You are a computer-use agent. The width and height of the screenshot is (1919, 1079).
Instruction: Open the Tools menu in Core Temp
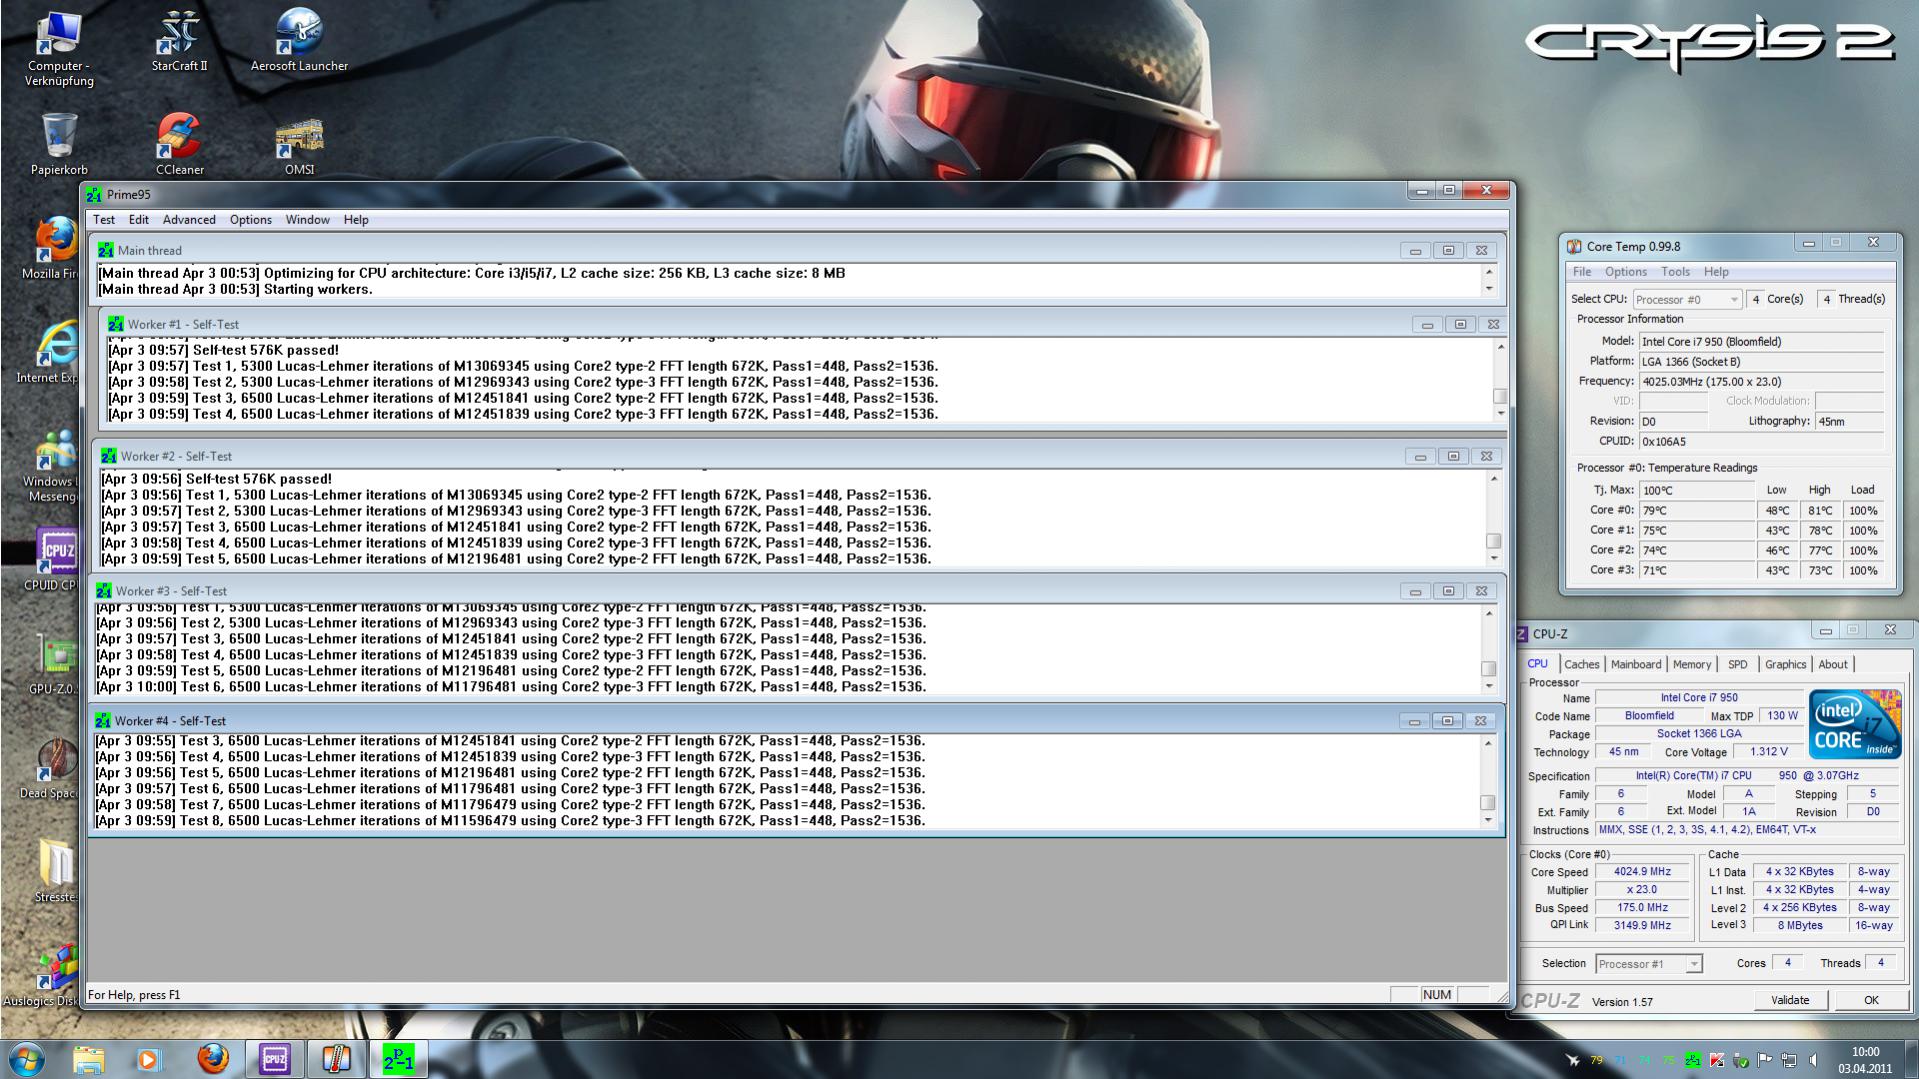tap(1675, 272)
